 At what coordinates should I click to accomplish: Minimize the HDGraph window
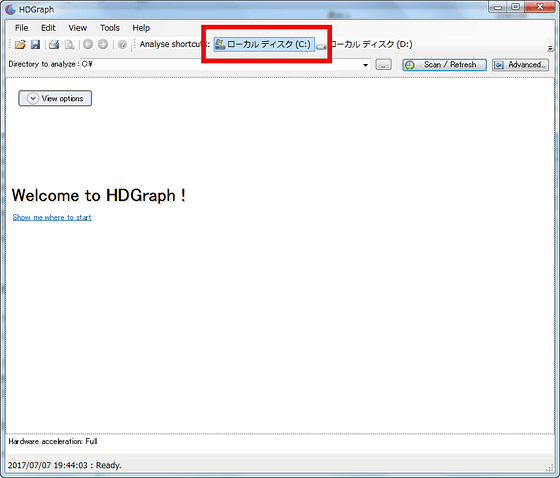pos(498,7)
